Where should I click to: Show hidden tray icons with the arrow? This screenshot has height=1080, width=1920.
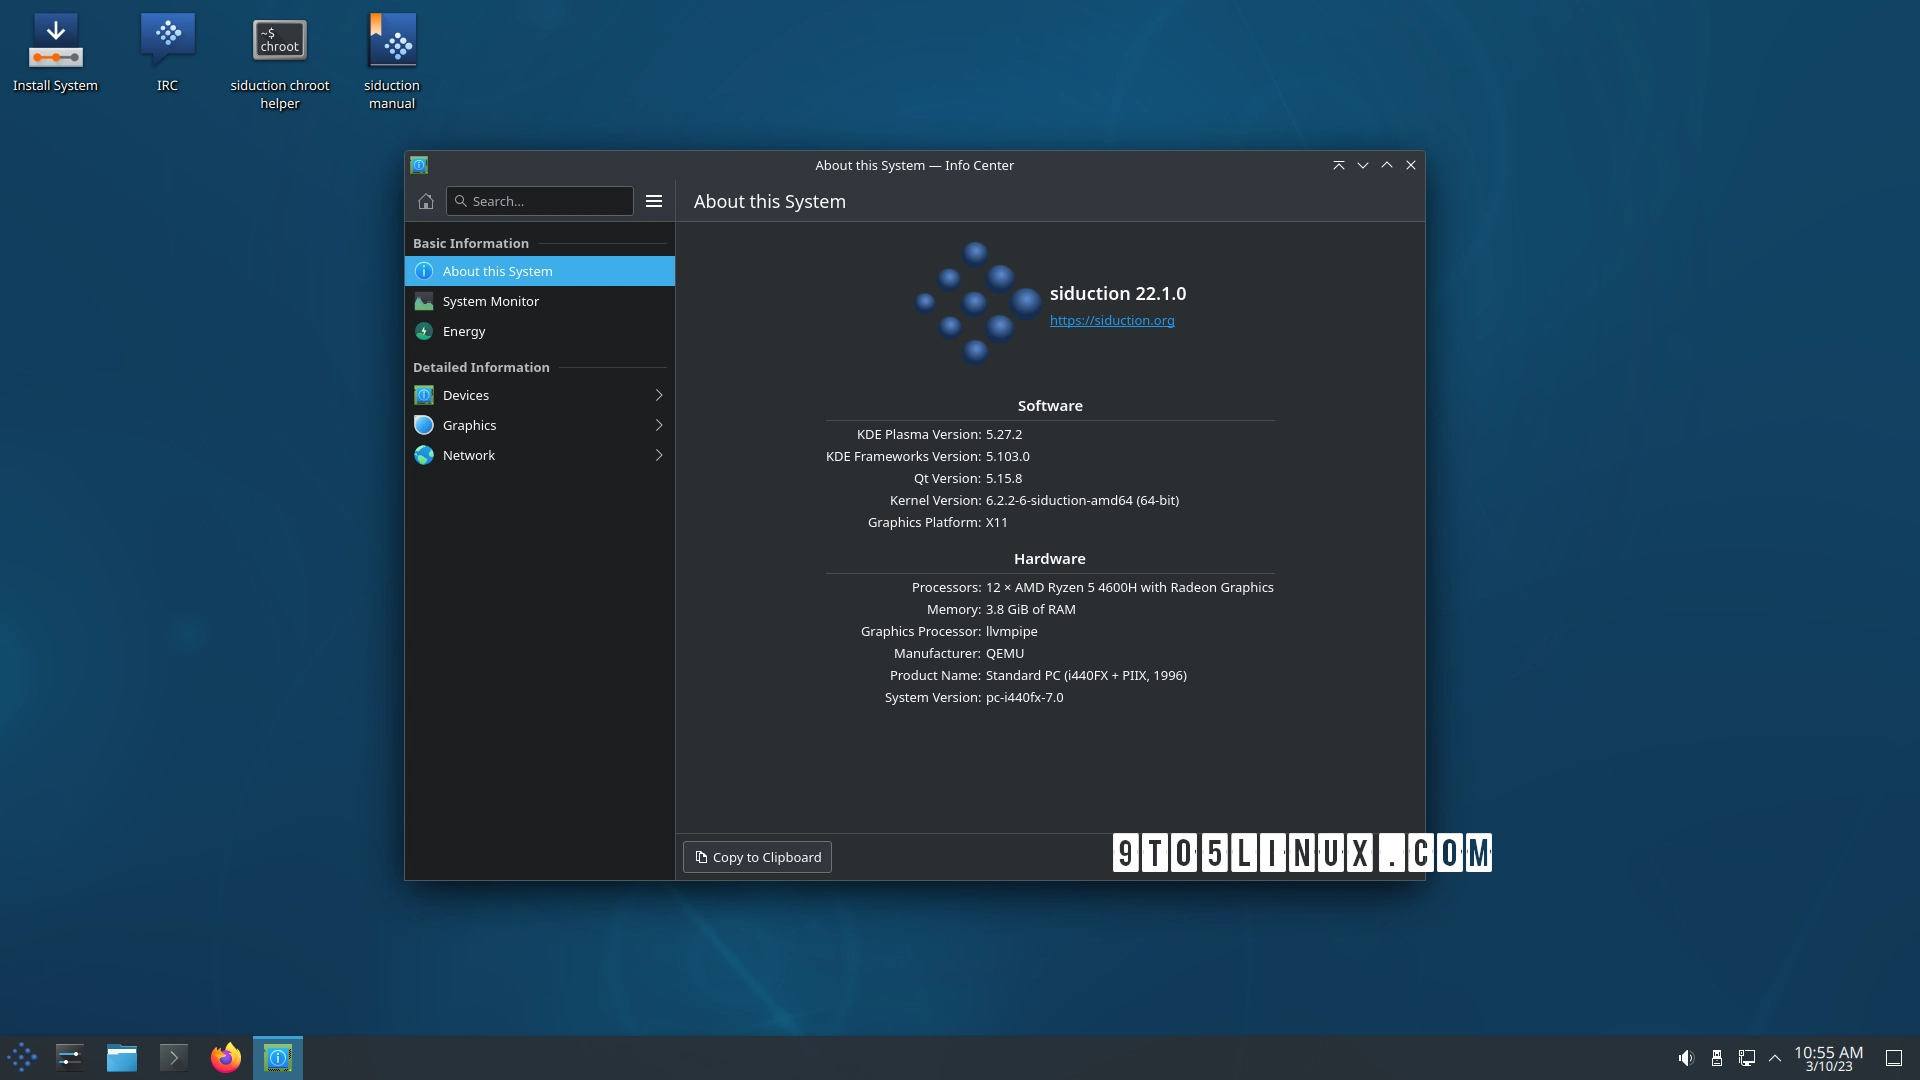(1775, 1057)
